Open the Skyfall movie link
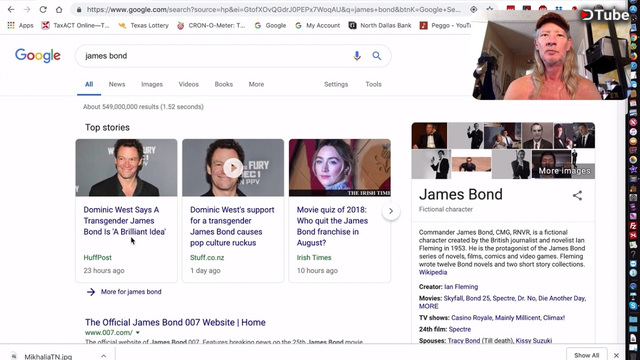The height and width of the screenshot is (360, 640). tap(453, 298)
